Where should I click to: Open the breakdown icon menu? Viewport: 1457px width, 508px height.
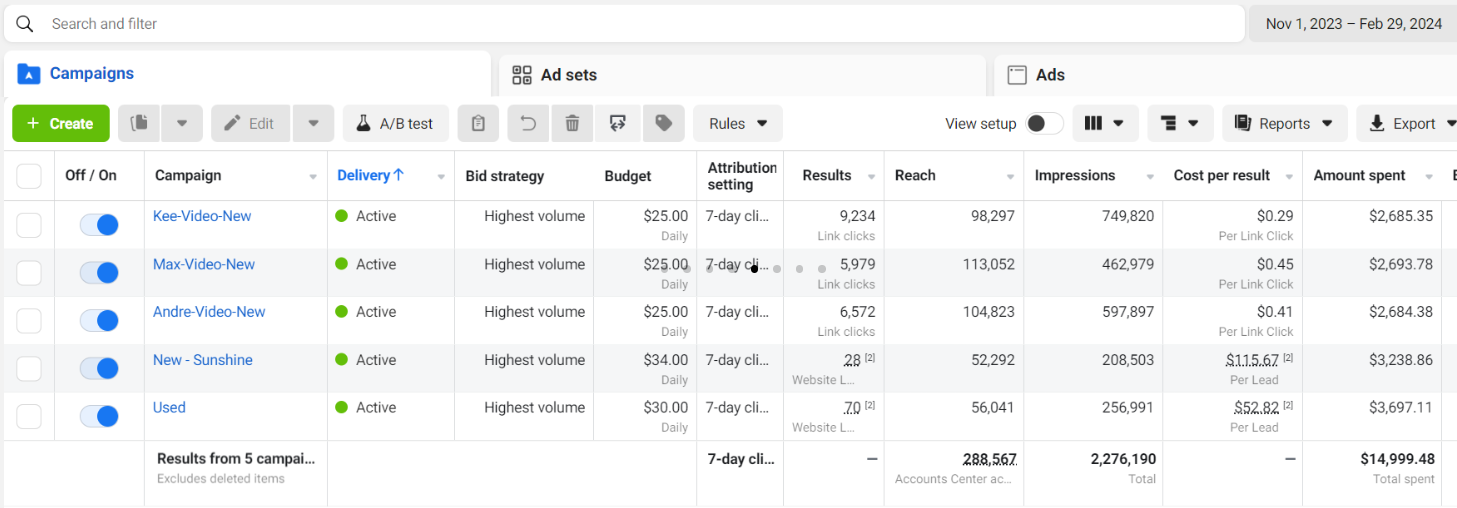click(1179, 123)
